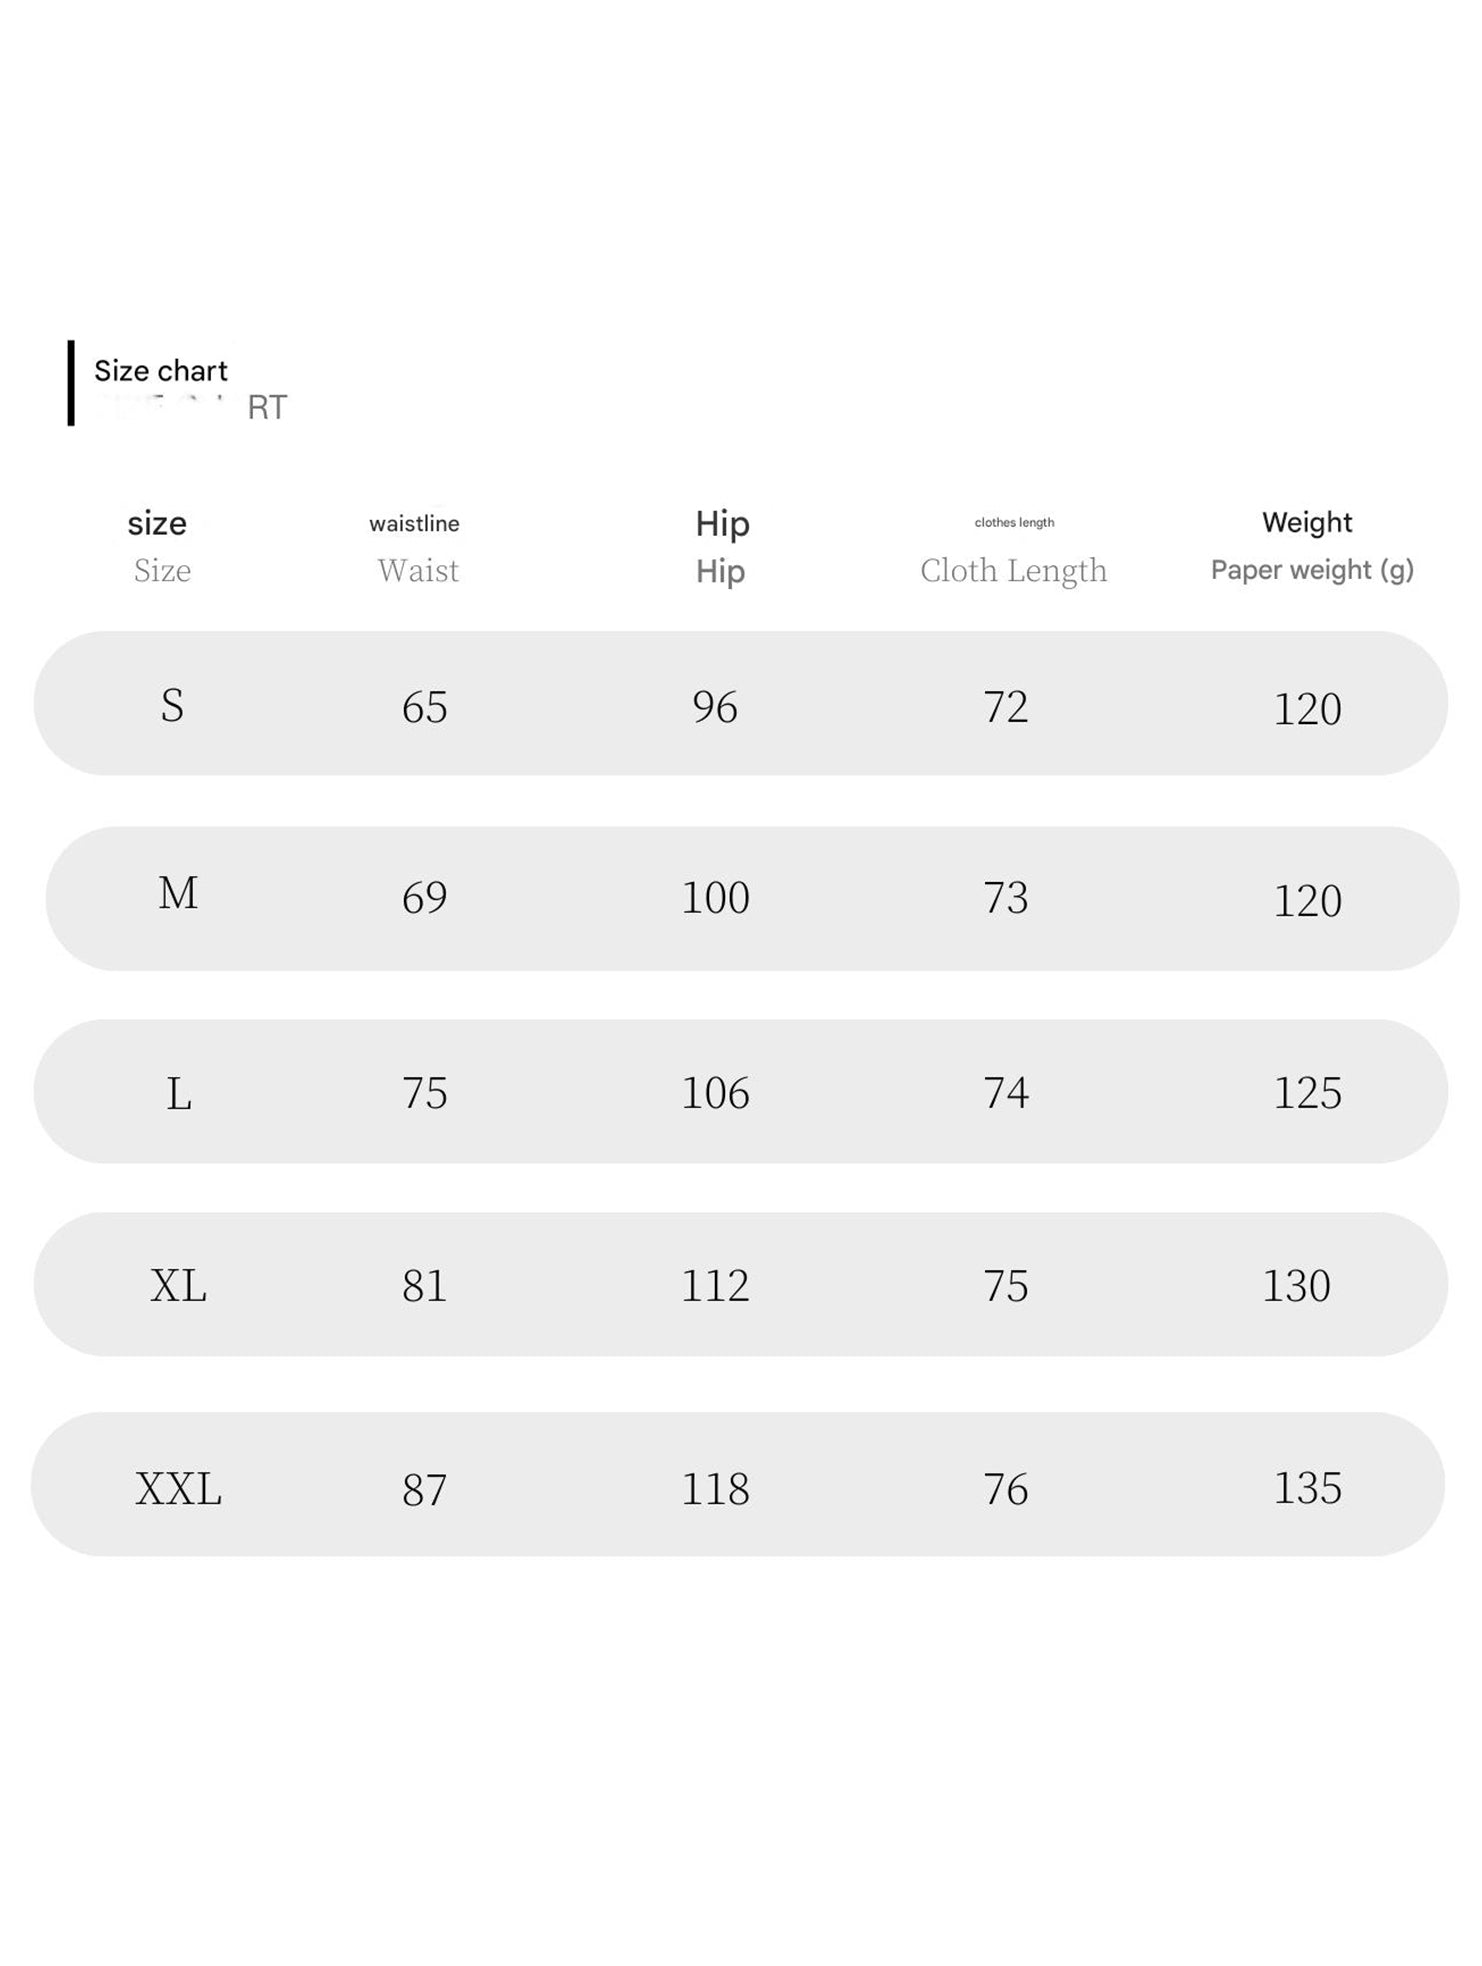Select the M size row label
The height and width of the screenshot is (1966, 1482).
pyautogui.click(x=178, y=893)
